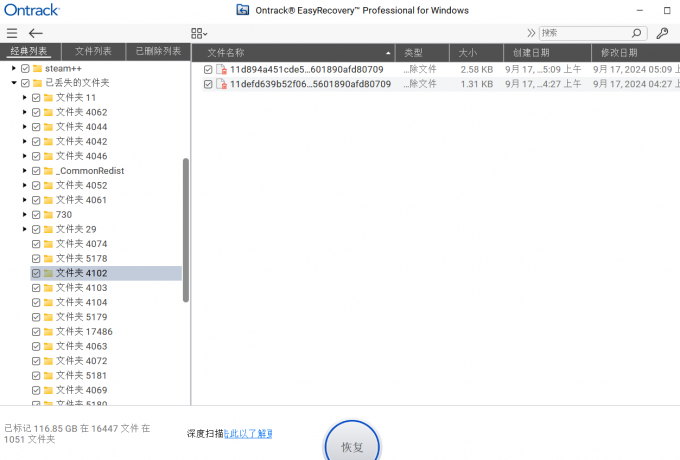Switch to the 文件列表 tab
This screenshot has width=680, height=460.
93,52
